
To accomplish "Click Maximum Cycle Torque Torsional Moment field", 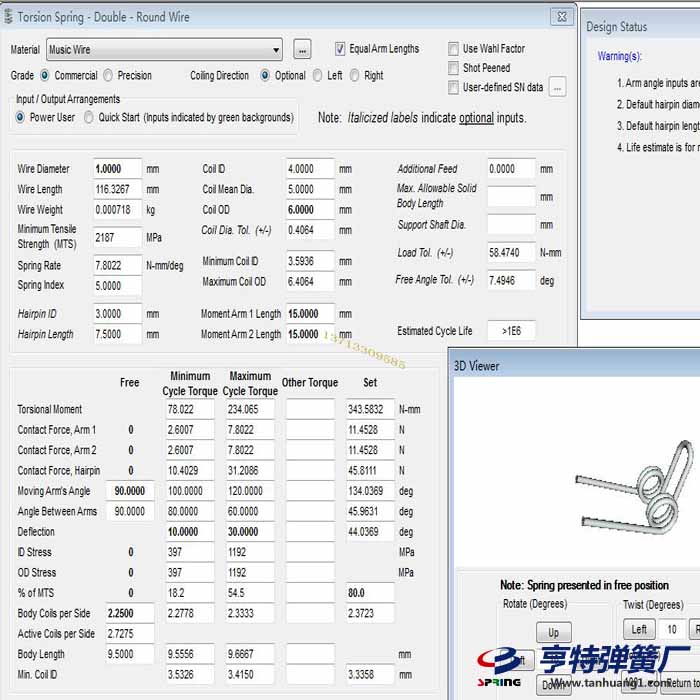I will point(250,409).
